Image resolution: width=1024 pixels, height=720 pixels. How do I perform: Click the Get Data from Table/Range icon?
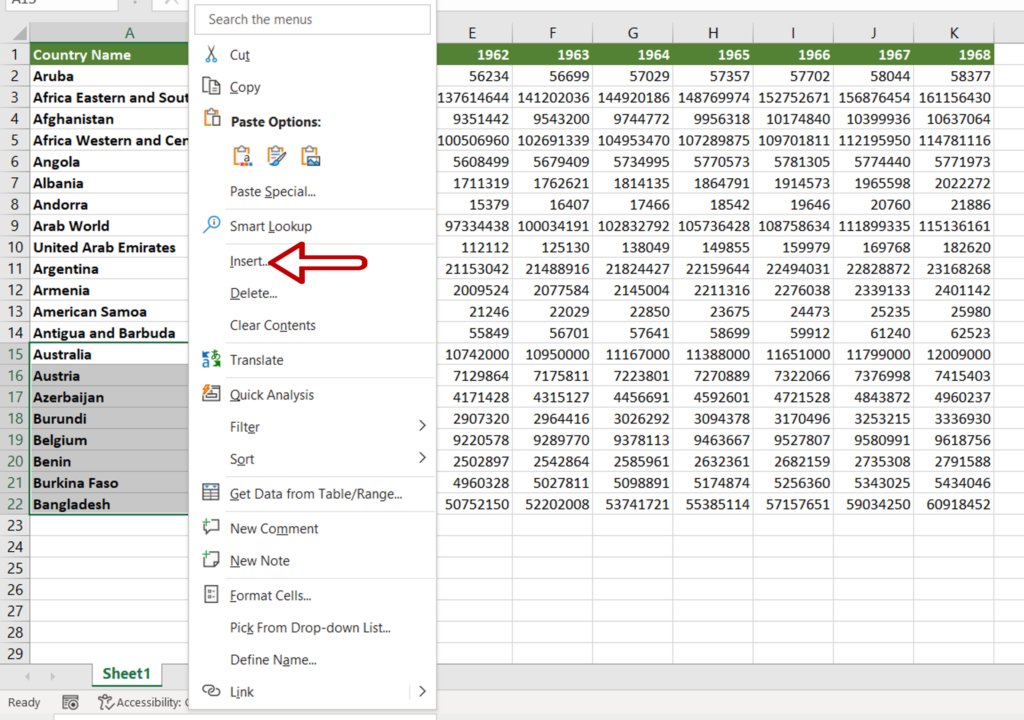click(213, 494)
